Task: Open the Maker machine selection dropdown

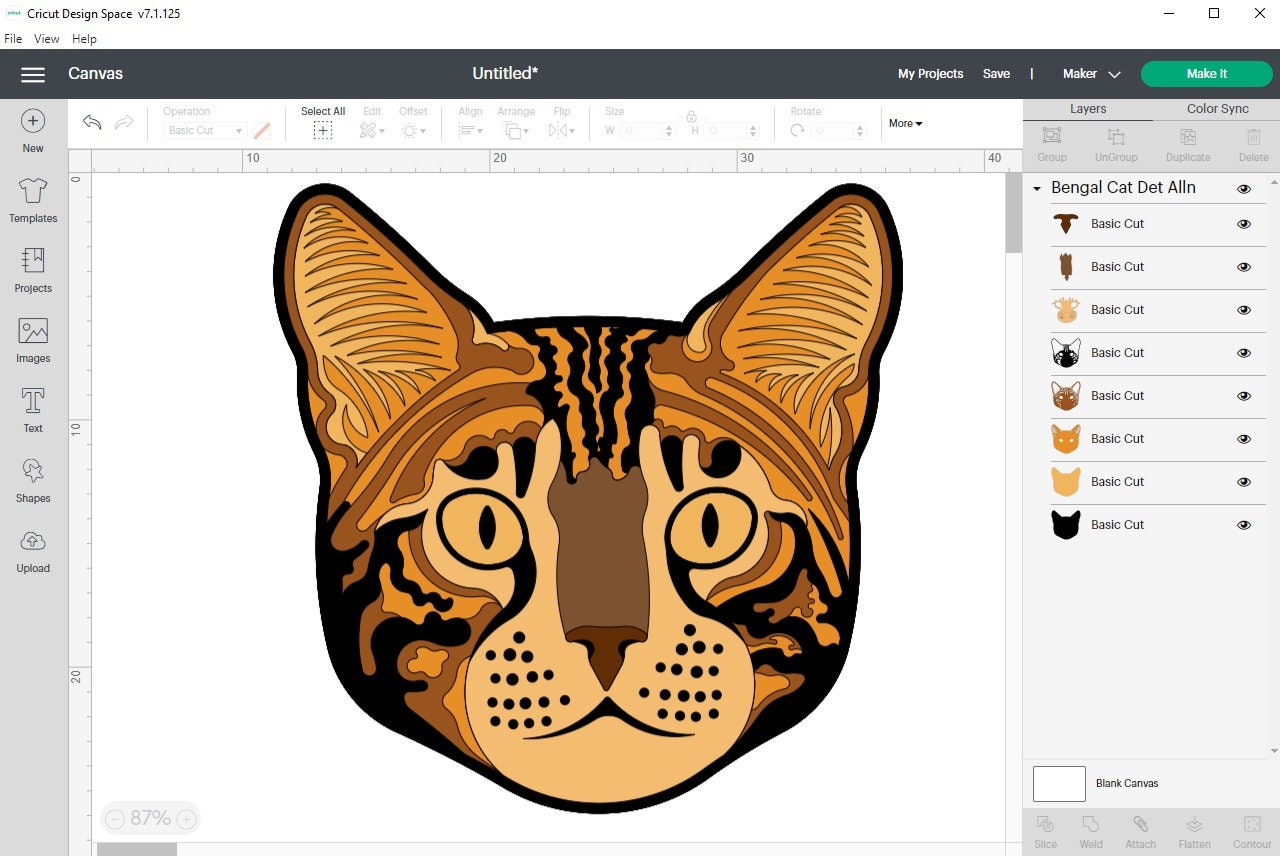Action: 1114,73
